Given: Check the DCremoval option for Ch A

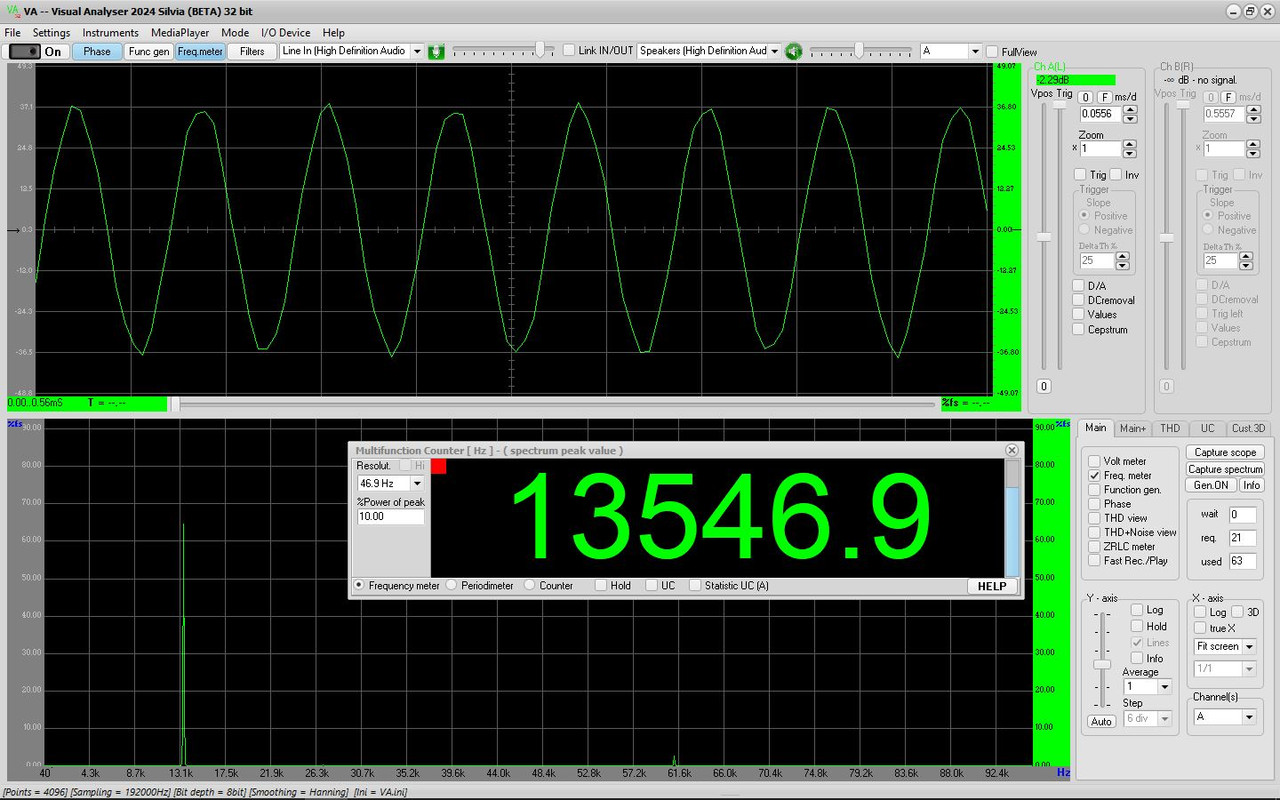Looking at the screenshot, I should (1078, 300).
